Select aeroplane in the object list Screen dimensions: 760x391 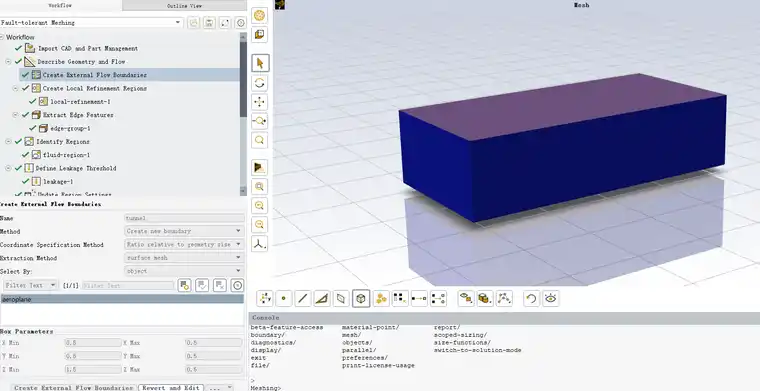(x=122, y=299)
